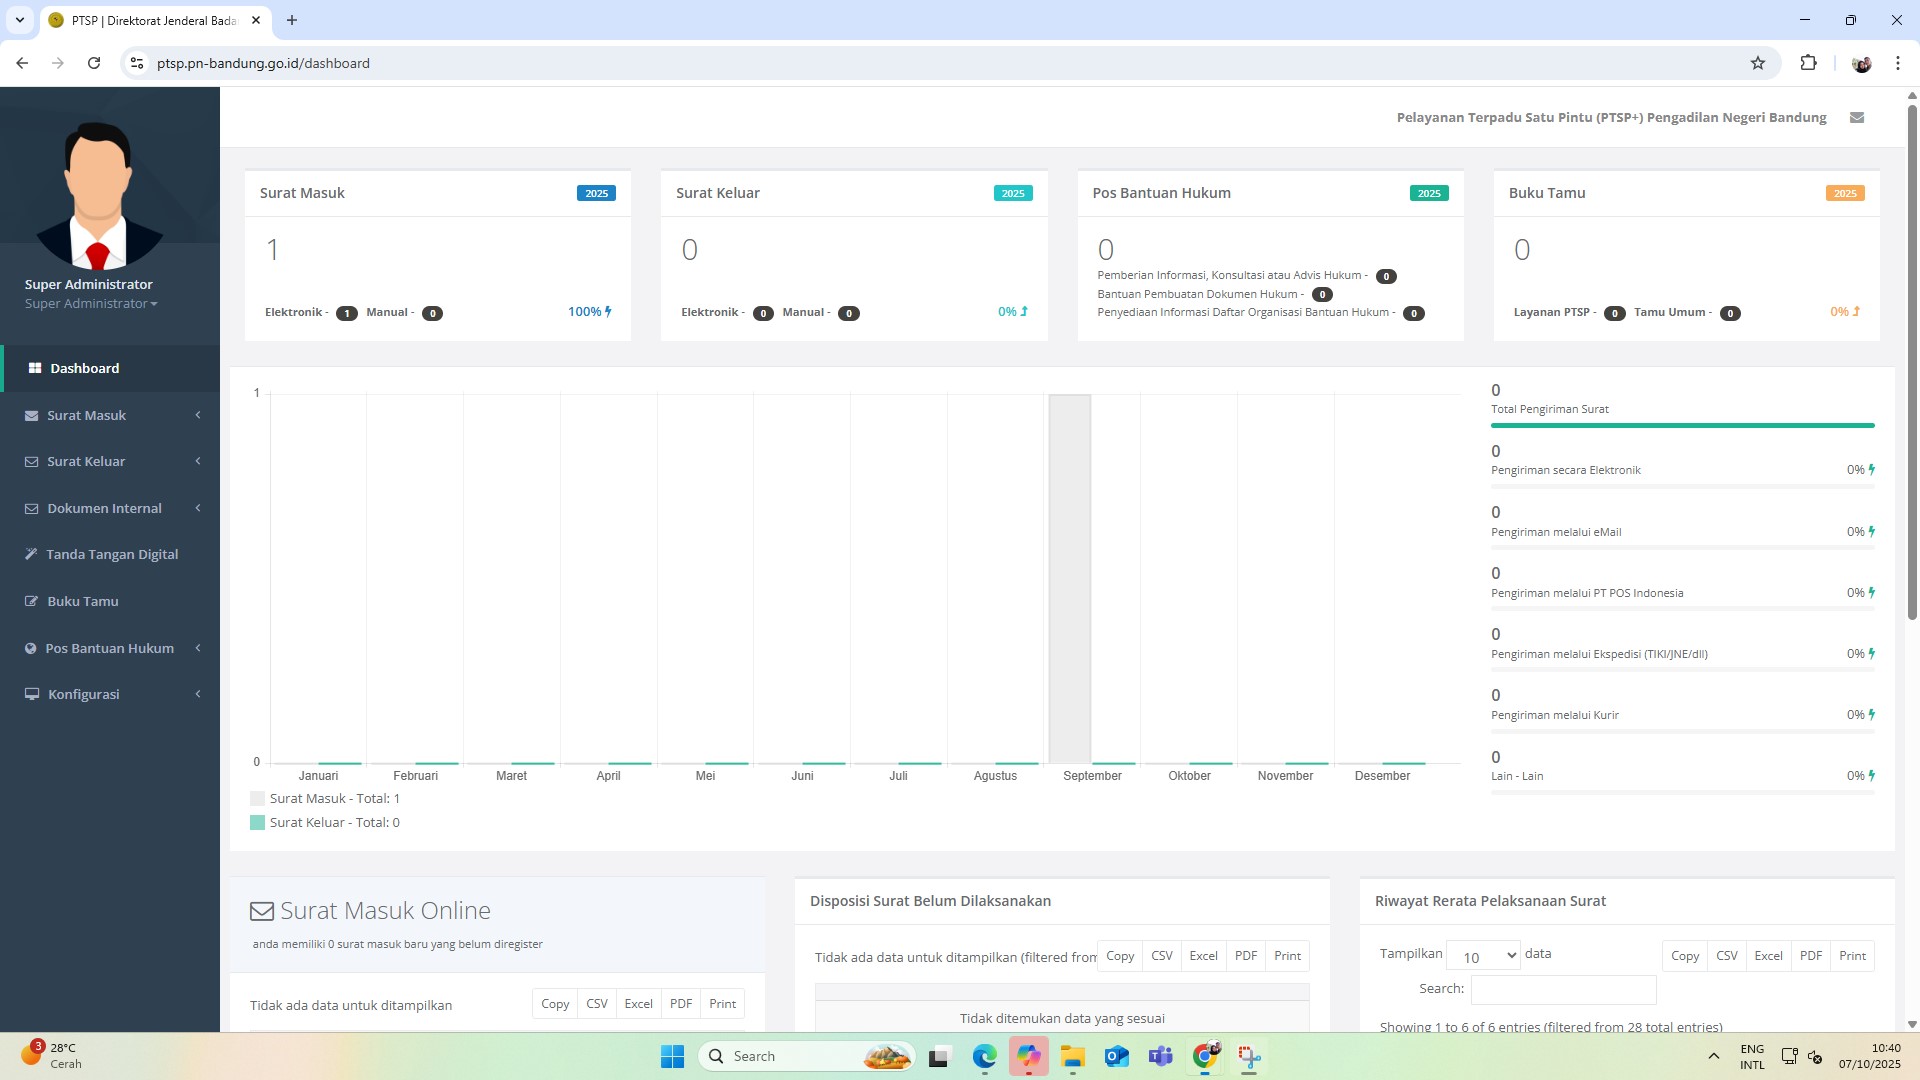The height and width of the screenshot is (1080, 1920).
Task: Reload the page with the refresh icon
Action: point(94,63)
